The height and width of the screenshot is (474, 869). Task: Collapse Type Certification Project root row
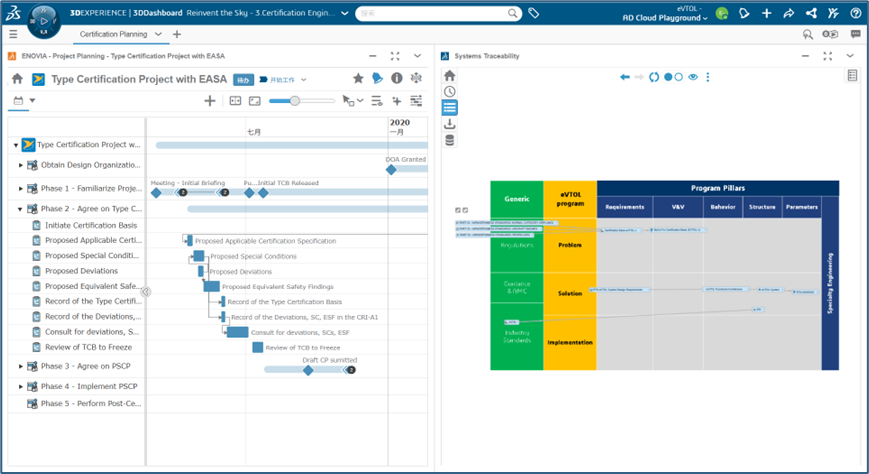(x=16, y=145)
